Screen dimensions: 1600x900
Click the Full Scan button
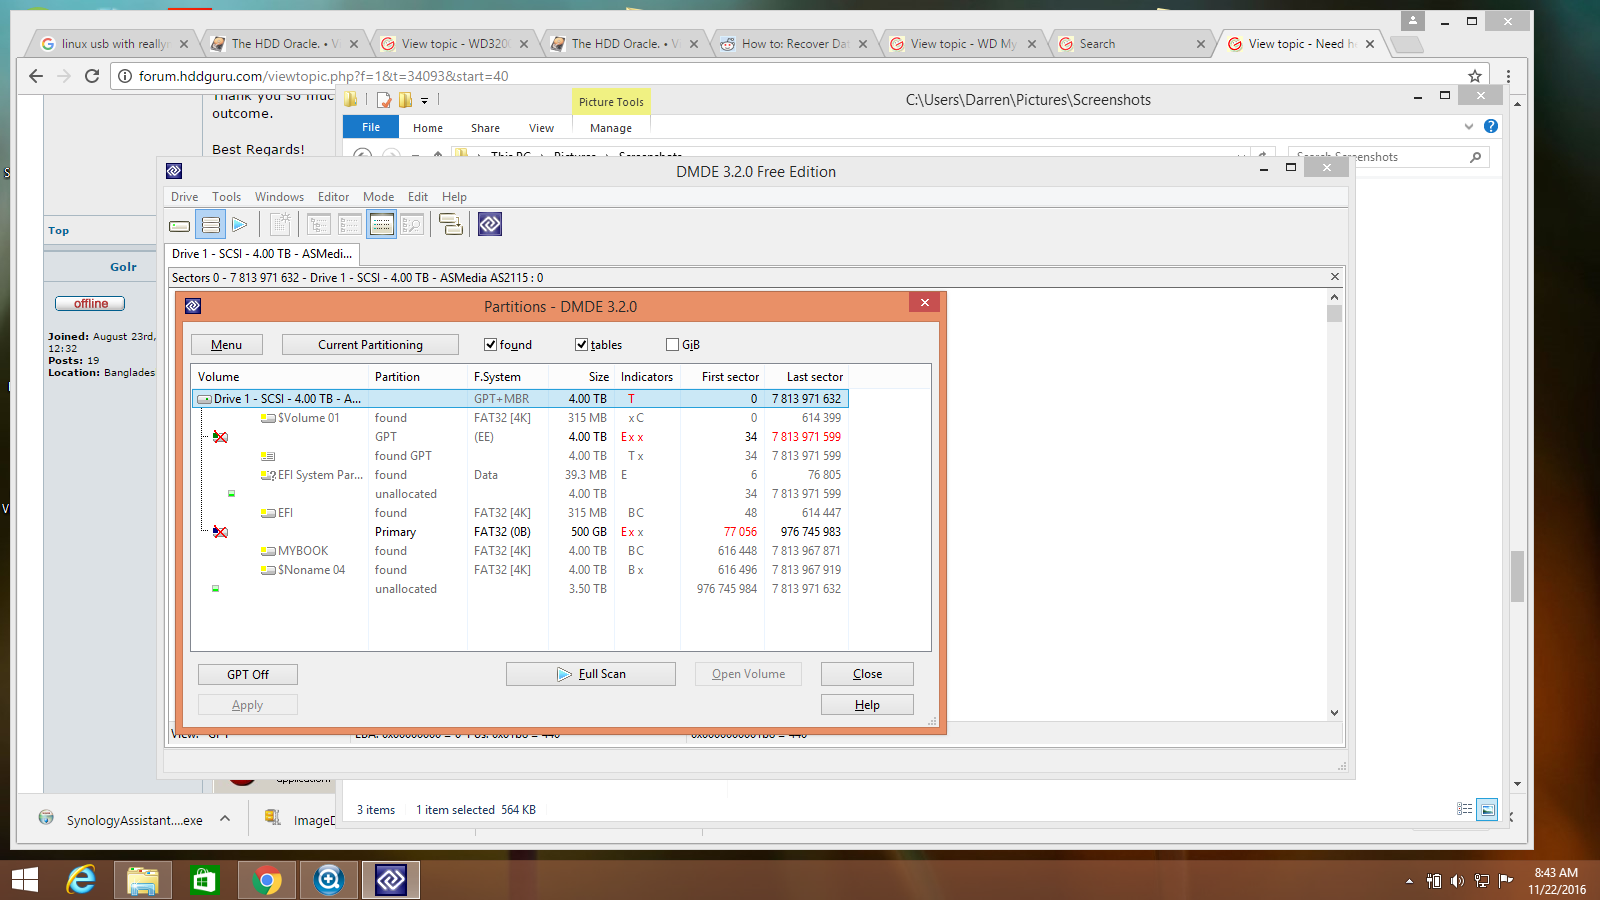pos(591,674)
